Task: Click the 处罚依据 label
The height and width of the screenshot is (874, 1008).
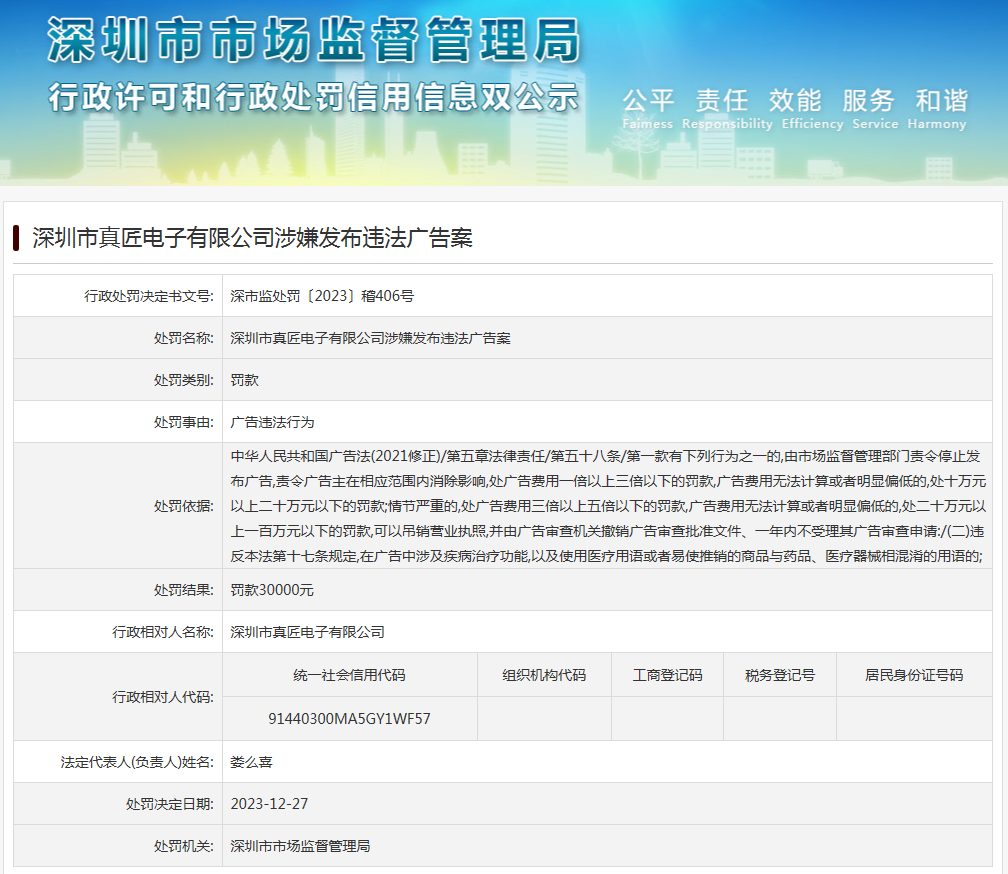Action: 184,506
